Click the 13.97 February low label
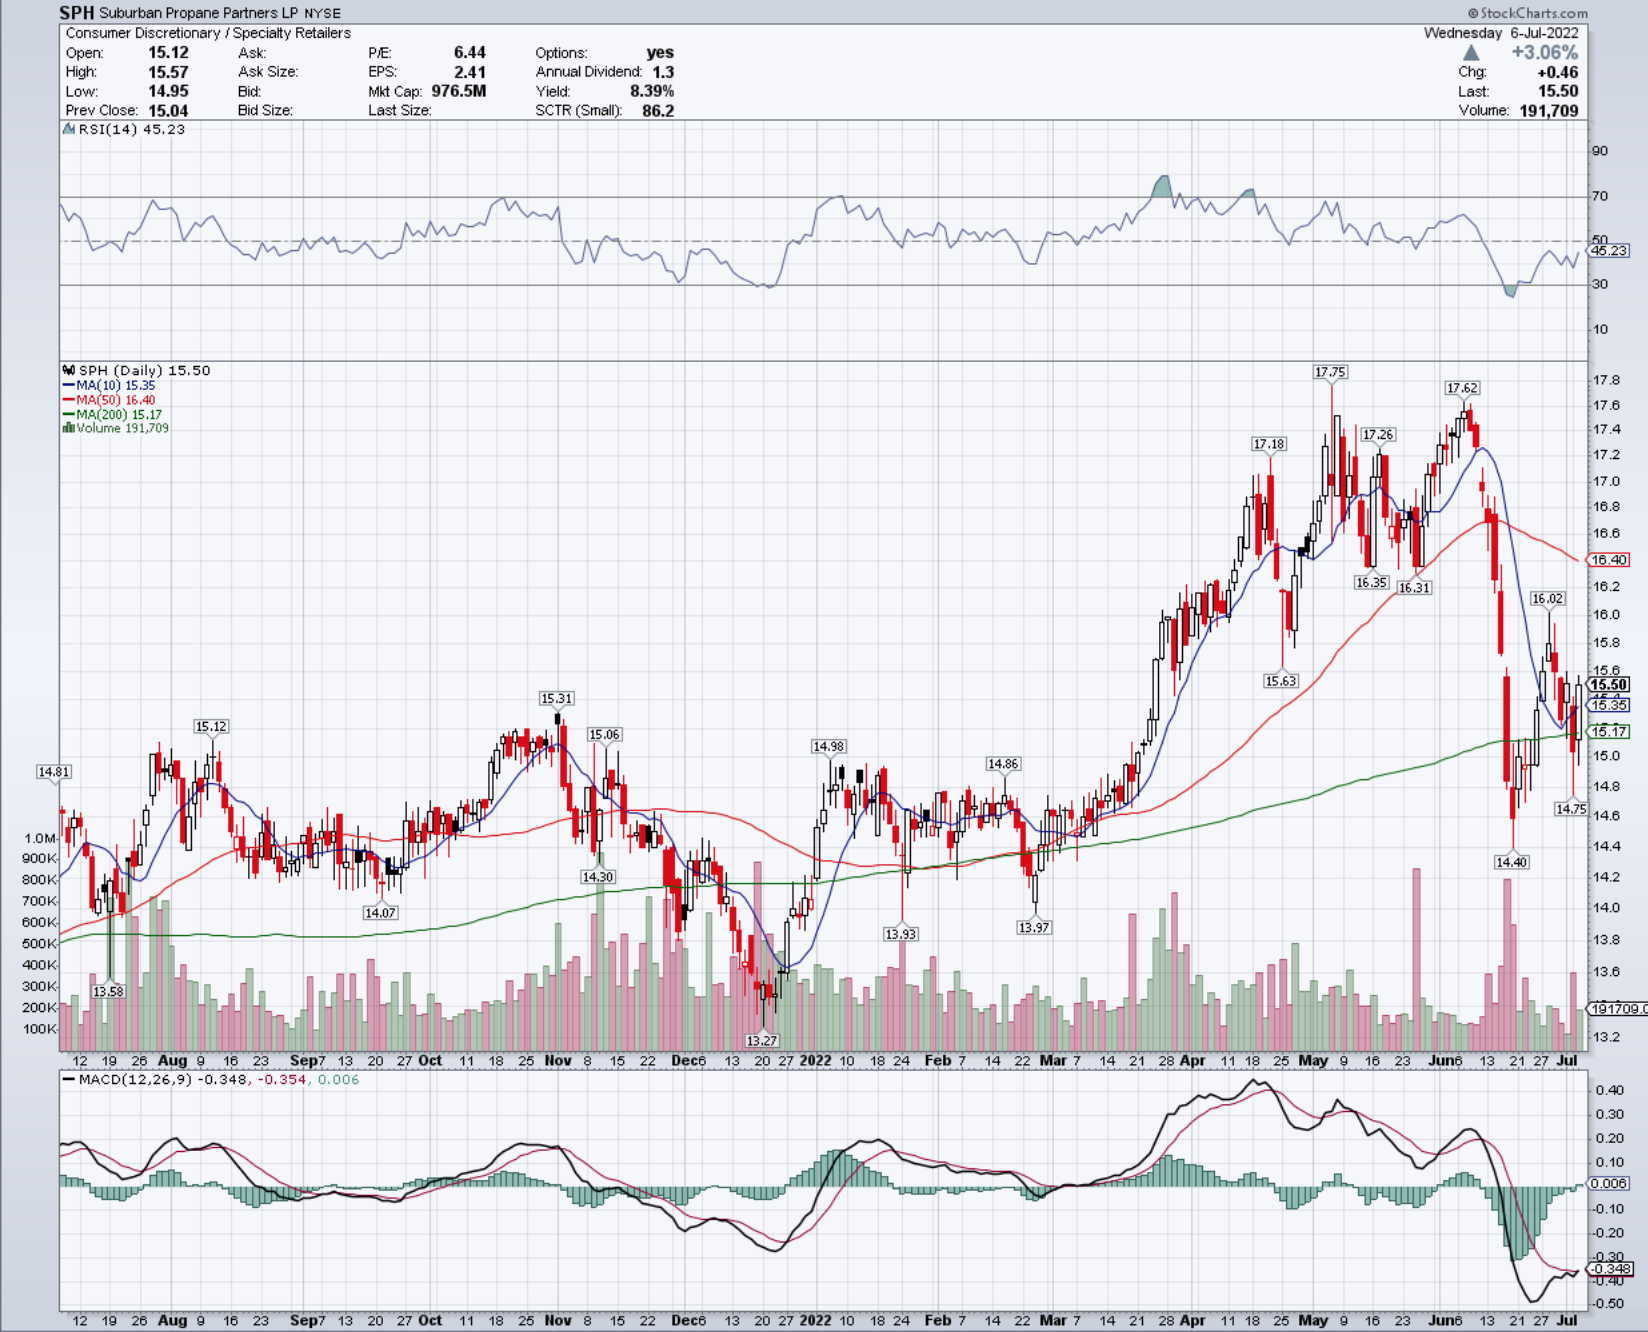The image size is (1648, 1332). tap(1034, 928)
